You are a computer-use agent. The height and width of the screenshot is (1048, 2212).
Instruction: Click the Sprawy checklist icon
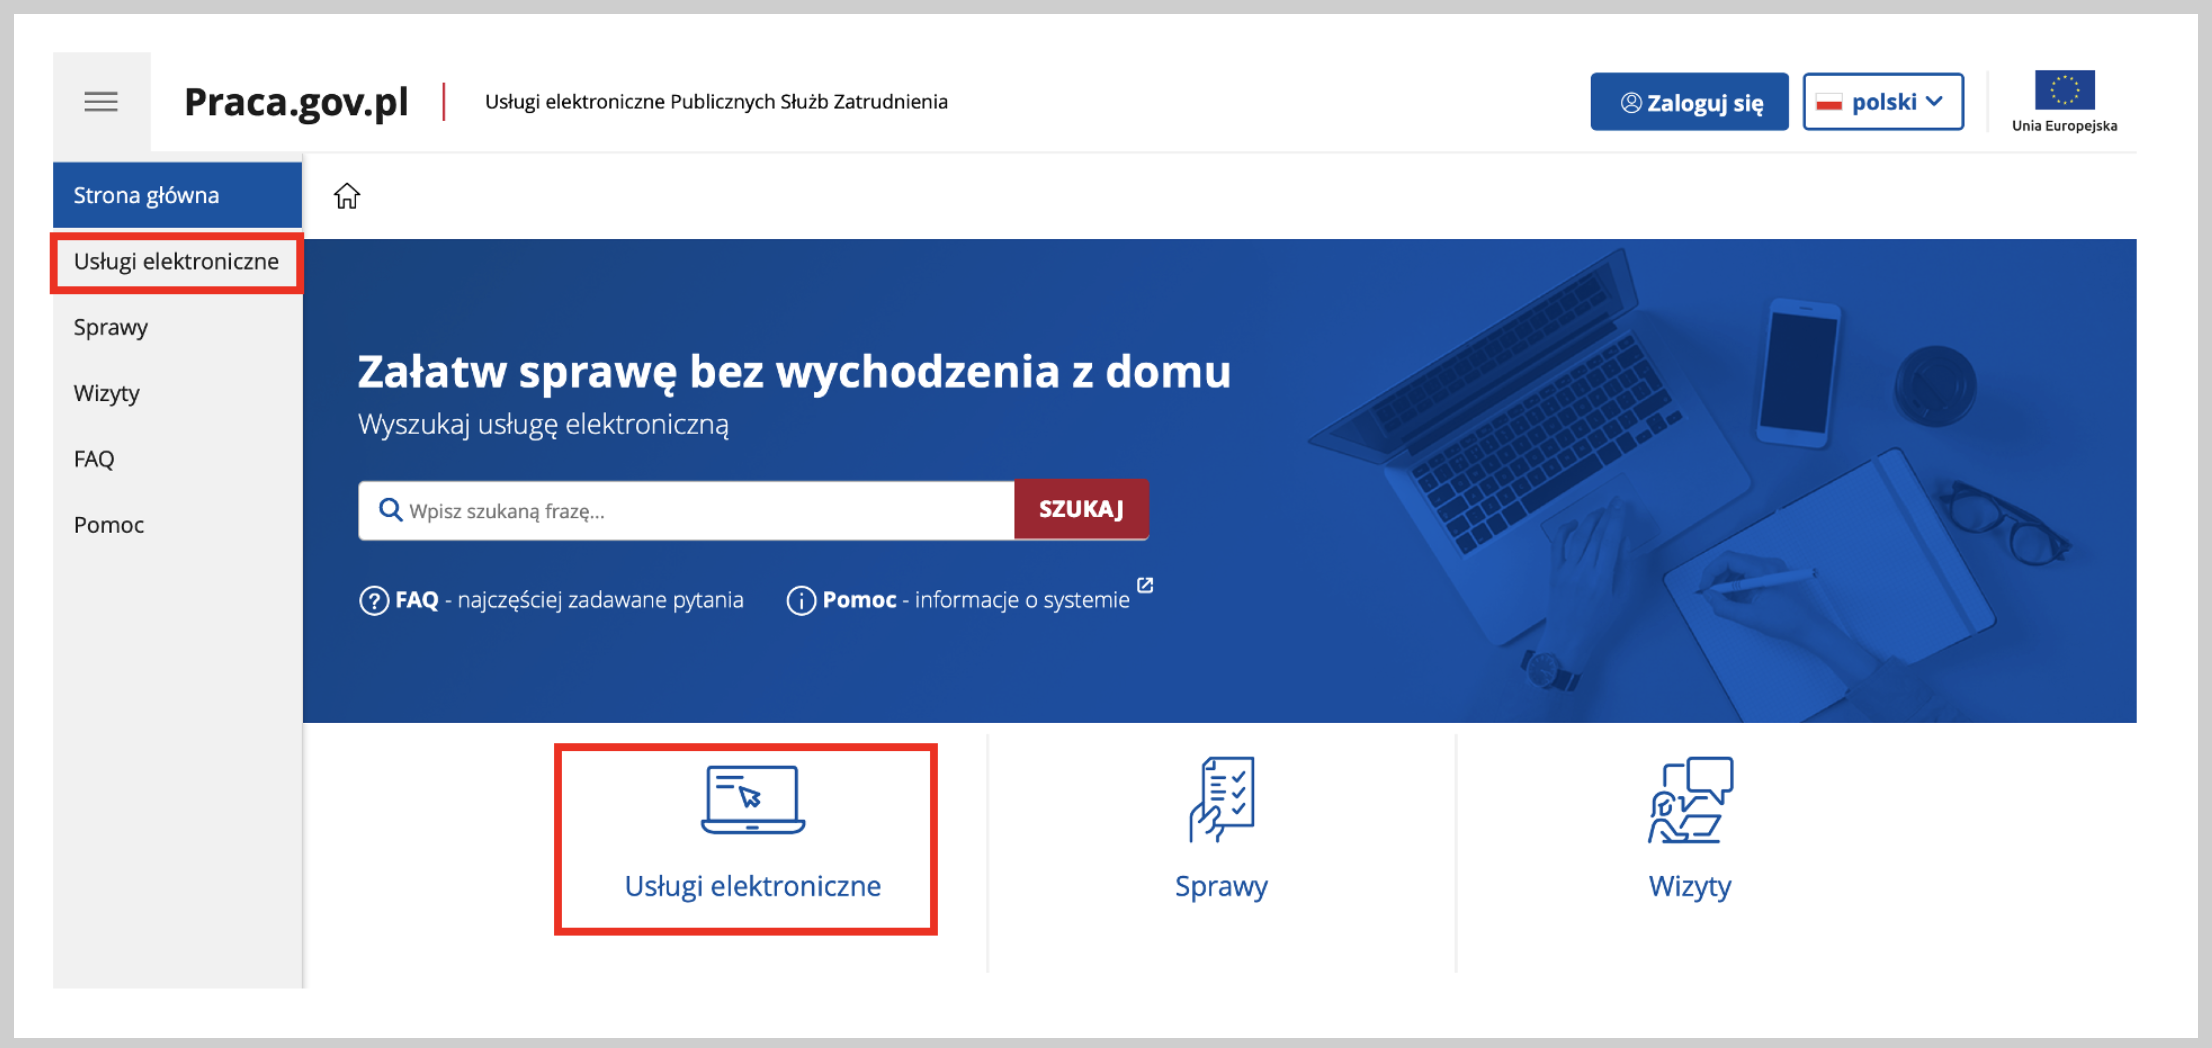pos(1222,800)
